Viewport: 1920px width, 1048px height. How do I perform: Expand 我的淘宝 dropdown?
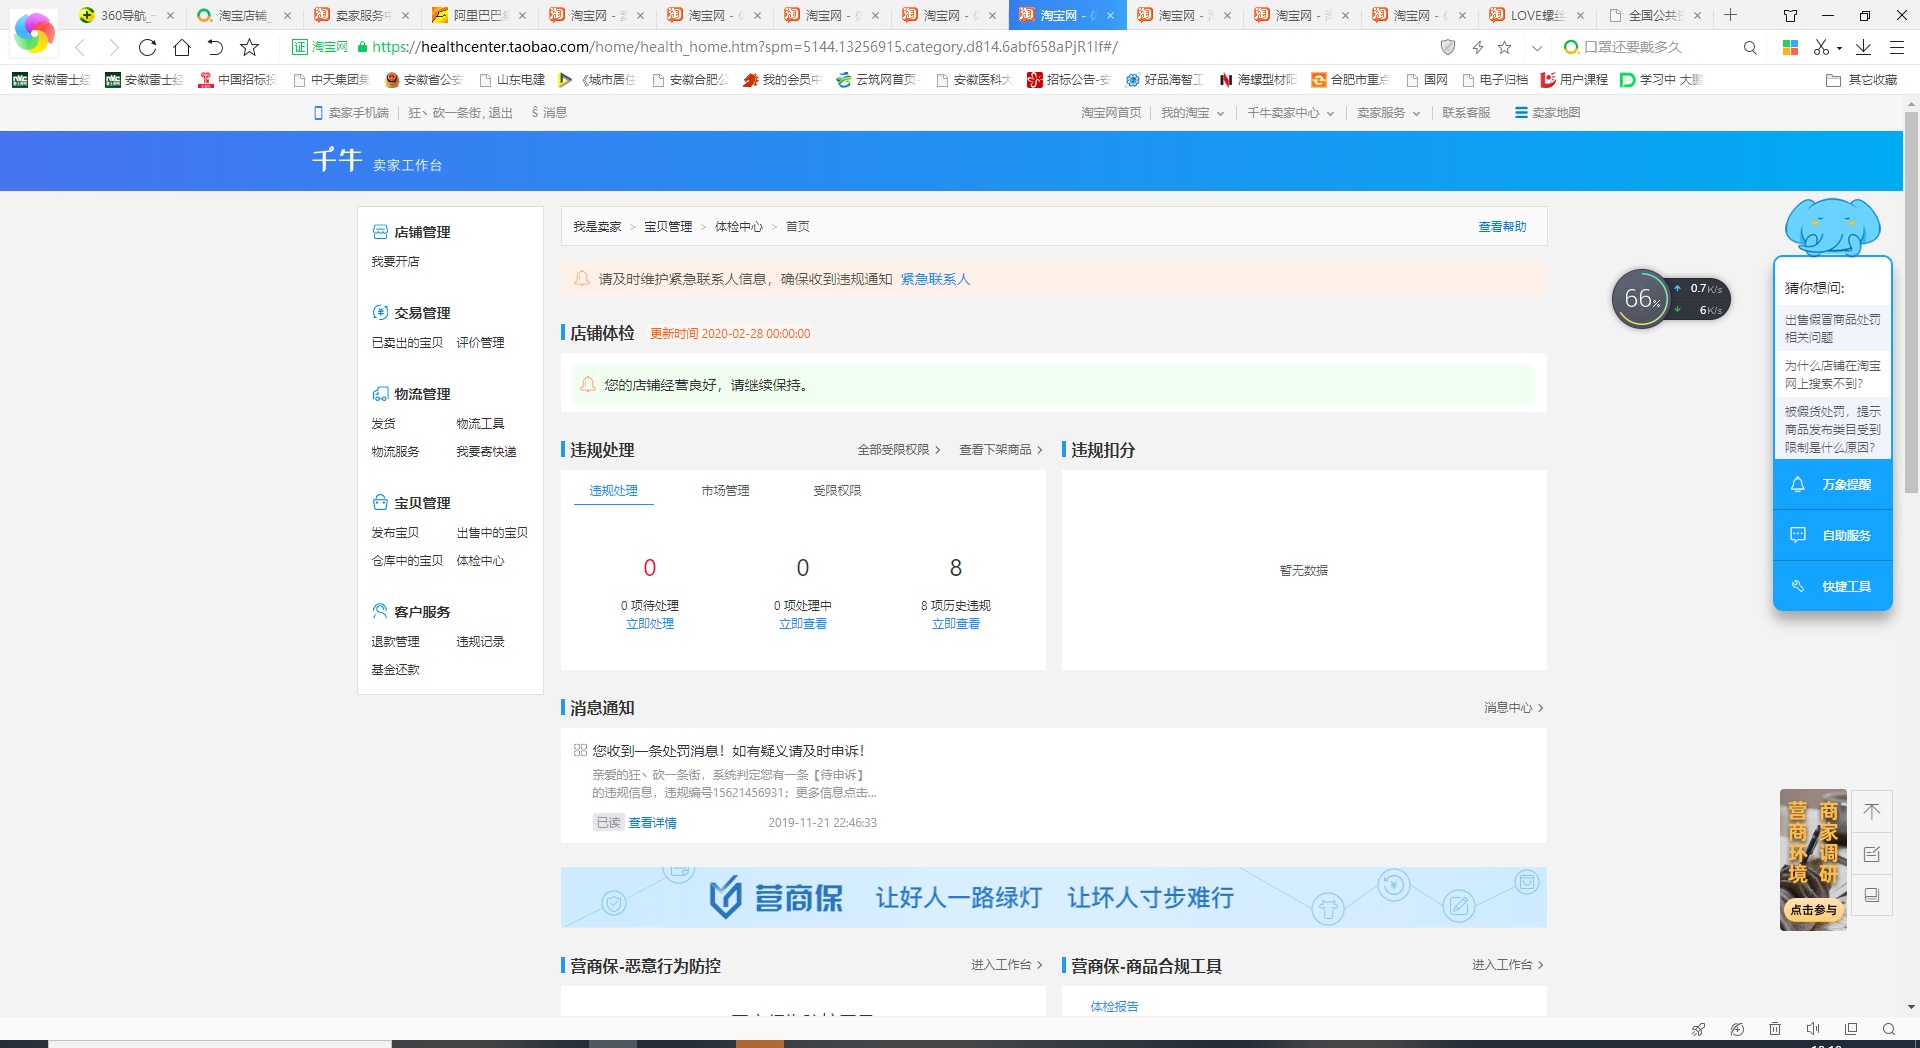(1192, 113)
